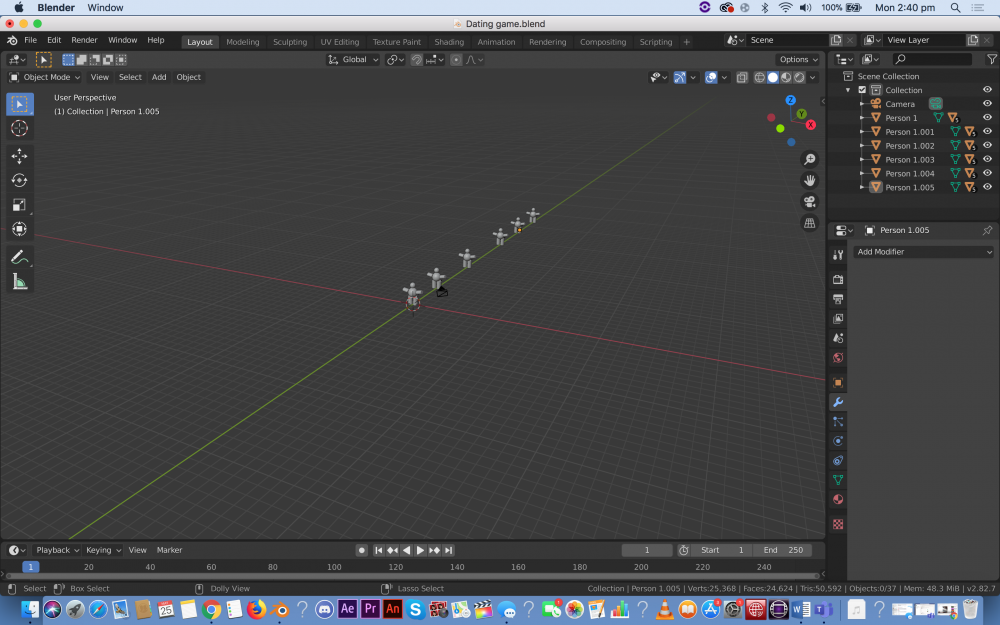Screen dimensions: 1000x625
Task: Open the viewport Add menu
Action: click(x=159, y=77)
